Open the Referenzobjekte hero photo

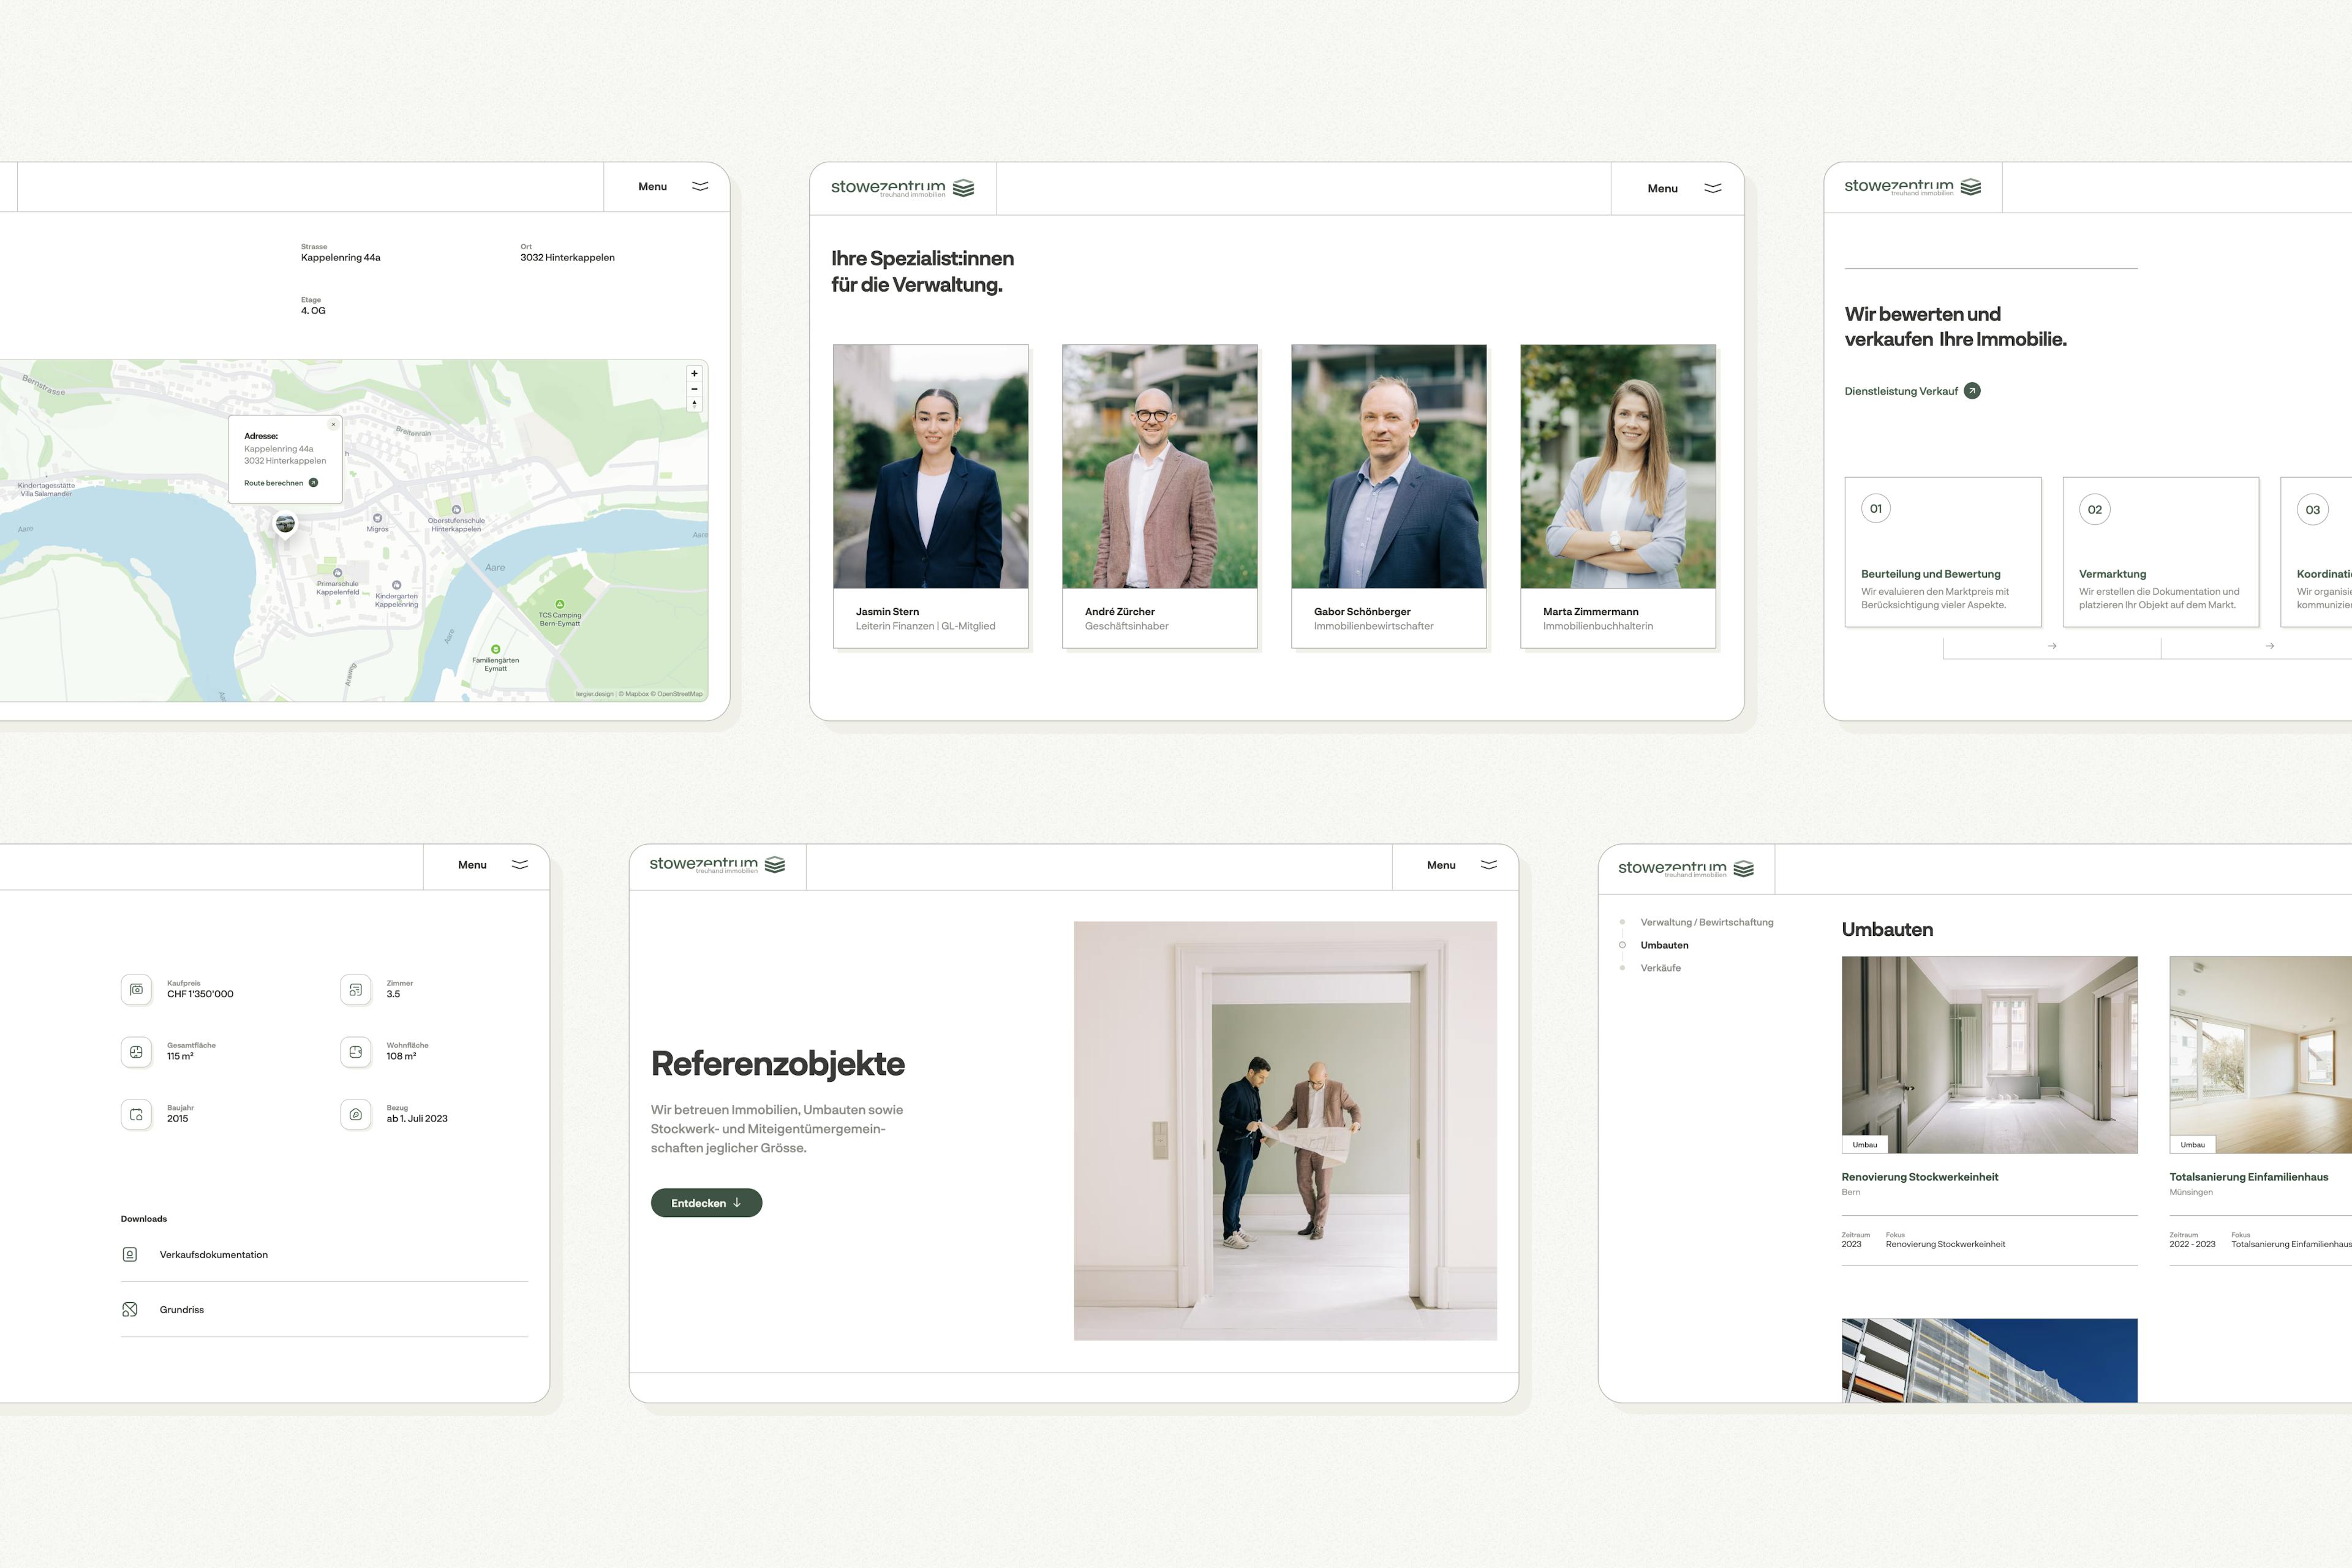[x=1285, y=1131]
